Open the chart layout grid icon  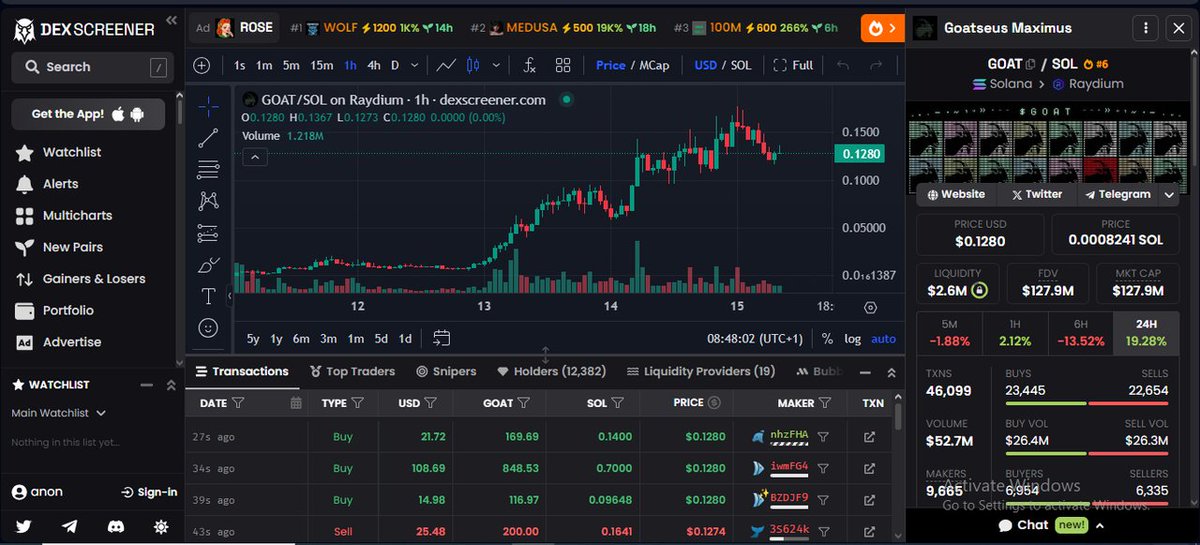coord(563,65)
